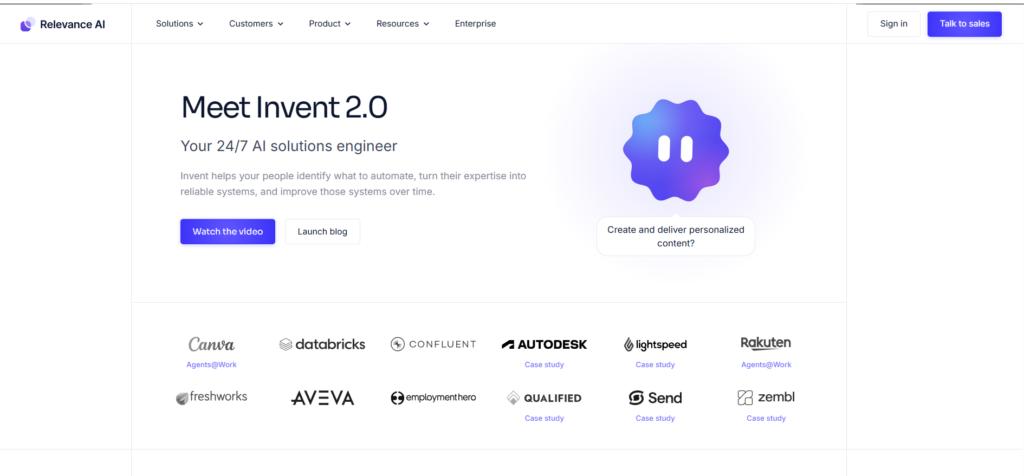Click the Canva logo

[x=212, y=344]
